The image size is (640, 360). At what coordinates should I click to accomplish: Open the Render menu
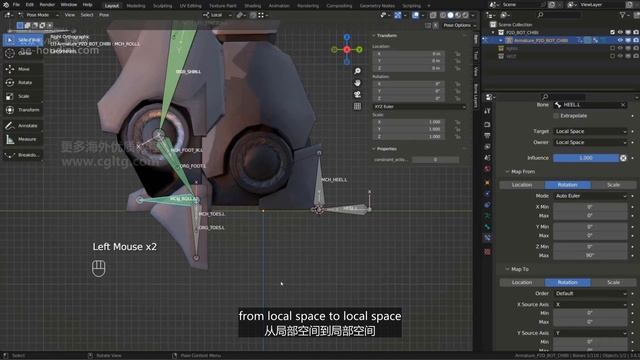(x=47, y=4)
